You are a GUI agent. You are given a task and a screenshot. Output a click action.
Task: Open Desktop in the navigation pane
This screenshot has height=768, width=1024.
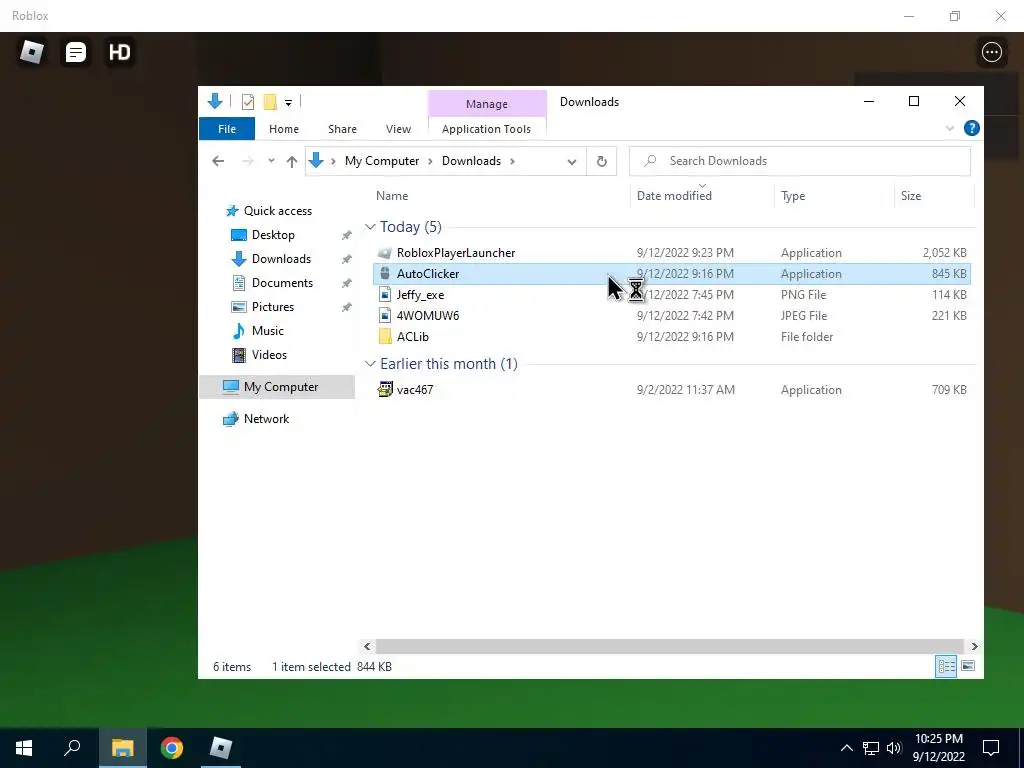(x=273, y=234)
